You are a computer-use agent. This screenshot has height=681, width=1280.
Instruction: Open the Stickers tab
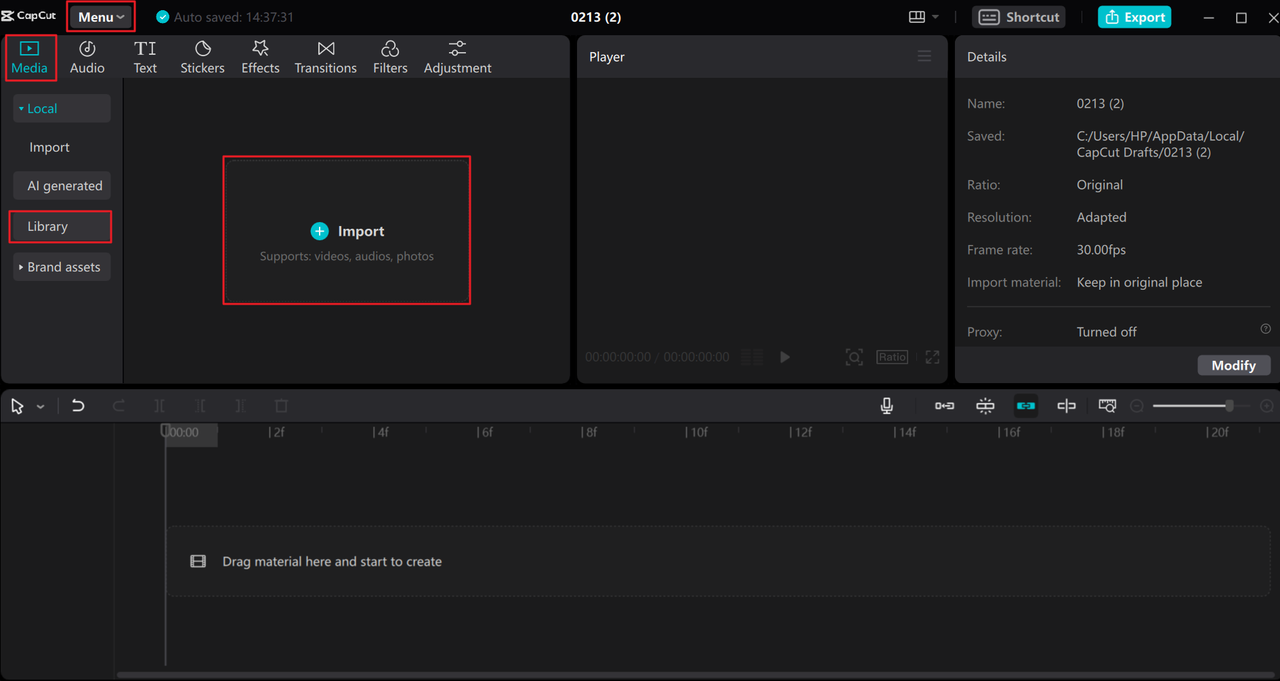pos(202,57)
